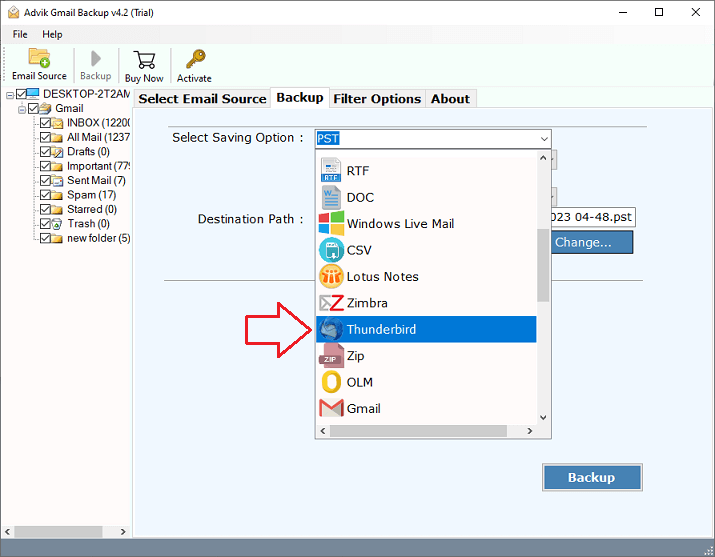The image size is (715, 557).
Task: Click the Drafts folder icon
Action: coord(57,152)
